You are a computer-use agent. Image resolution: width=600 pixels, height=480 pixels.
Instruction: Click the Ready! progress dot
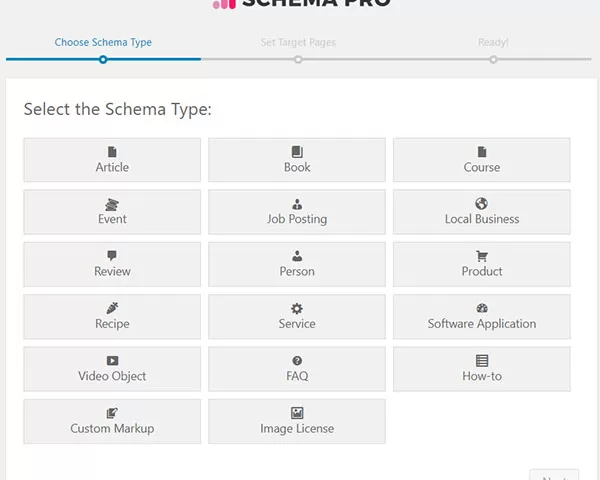[493, 60]
